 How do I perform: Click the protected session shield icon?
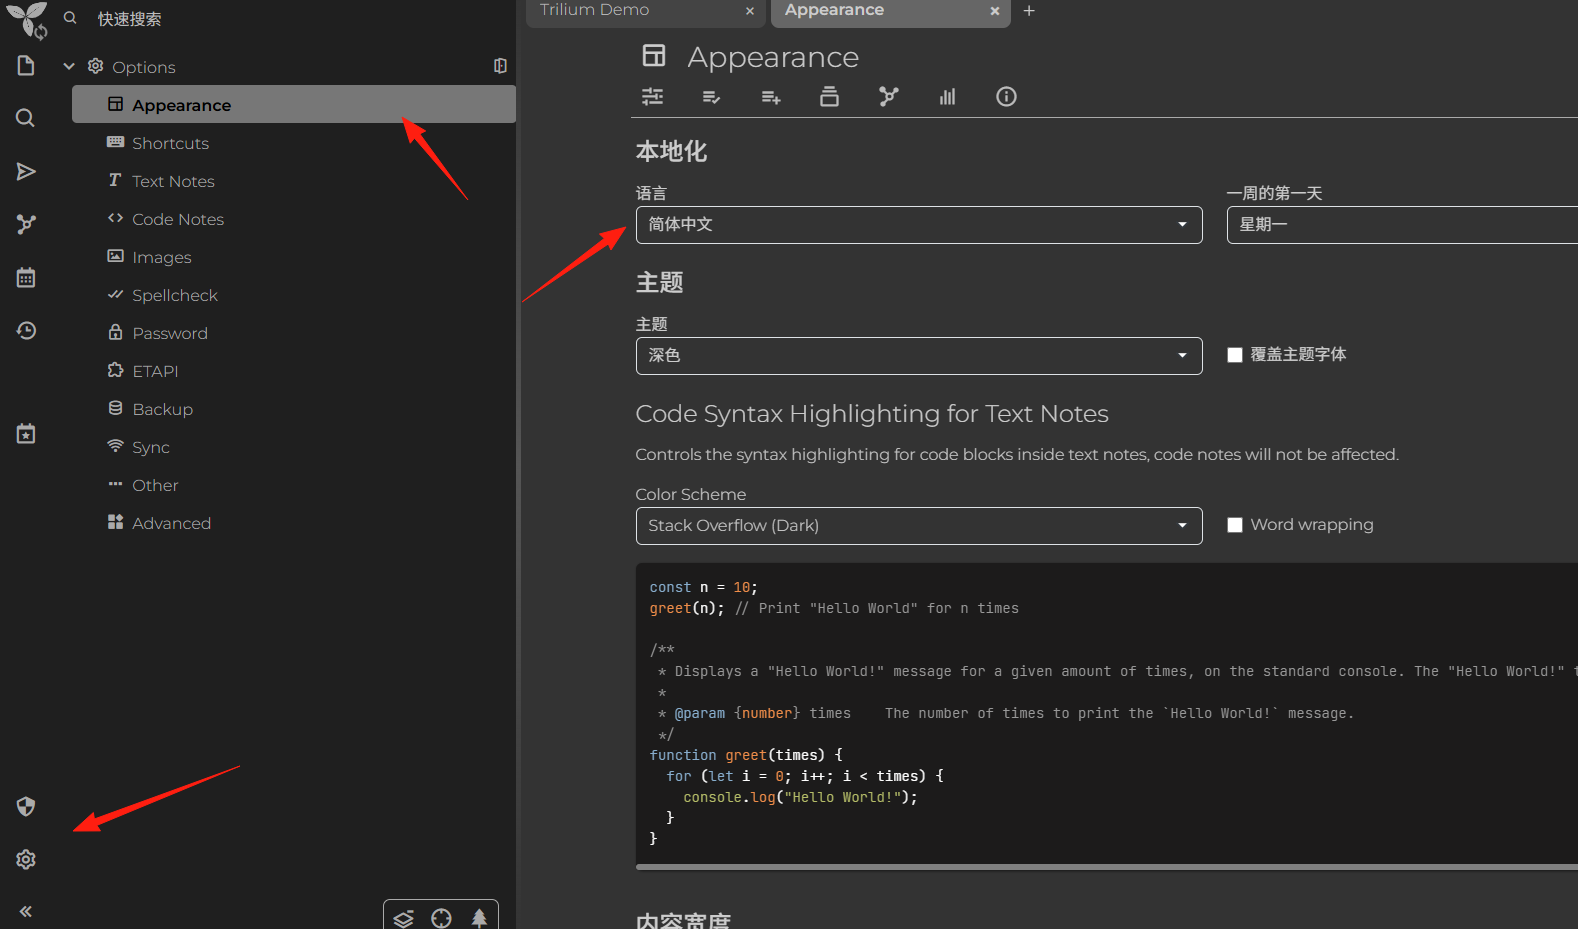point(26,806)
